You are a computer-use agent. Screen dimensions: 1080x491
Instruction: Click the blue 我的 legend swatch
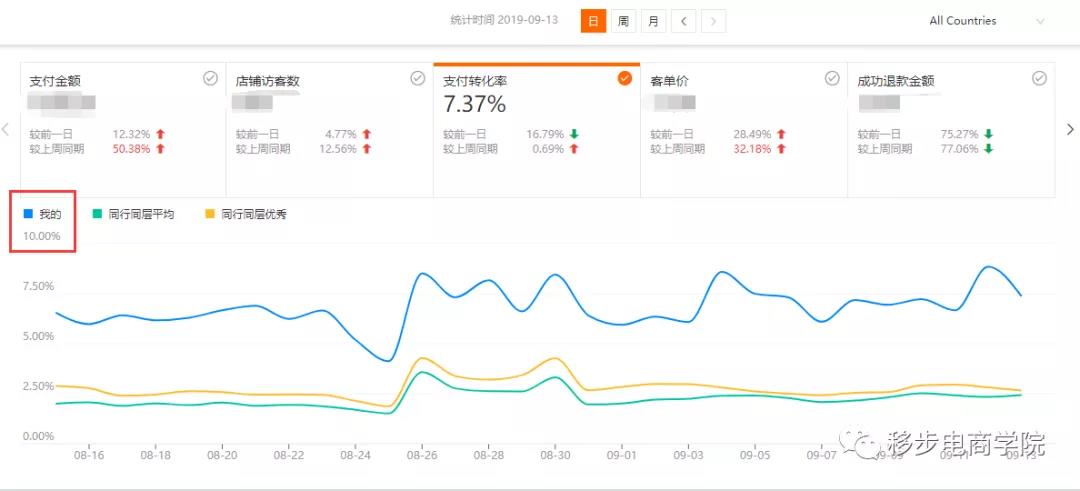[28, 214]
